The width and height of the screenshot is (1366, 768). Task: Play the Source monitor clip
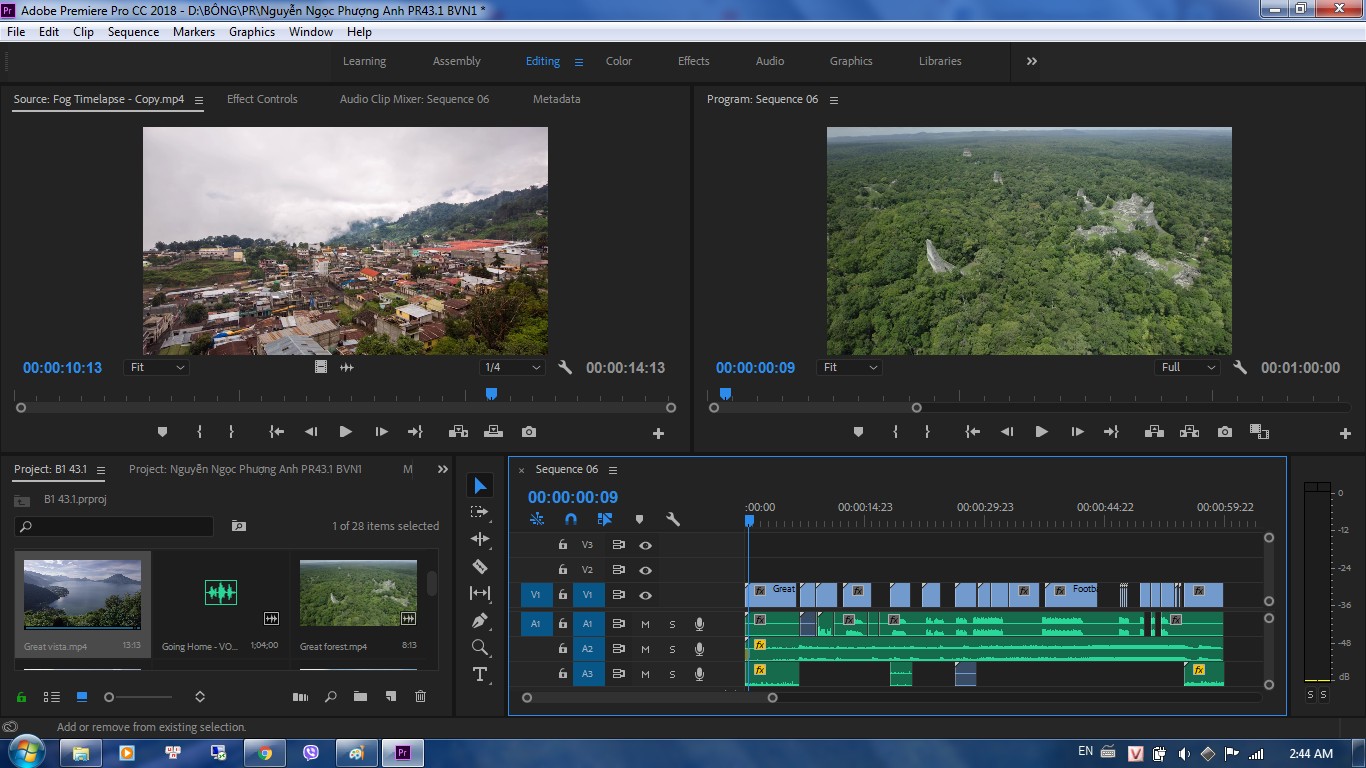(x=345, y=432)
